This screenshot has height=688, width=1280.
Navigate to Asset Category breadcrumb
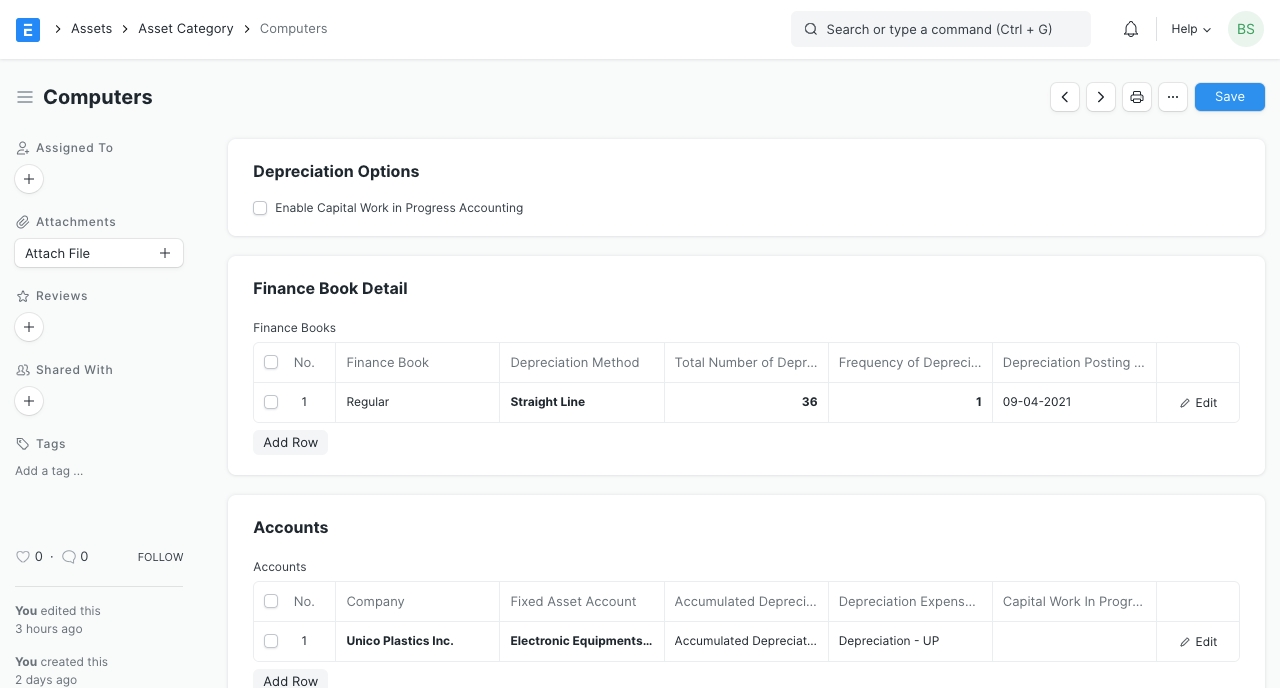point(186,29)
